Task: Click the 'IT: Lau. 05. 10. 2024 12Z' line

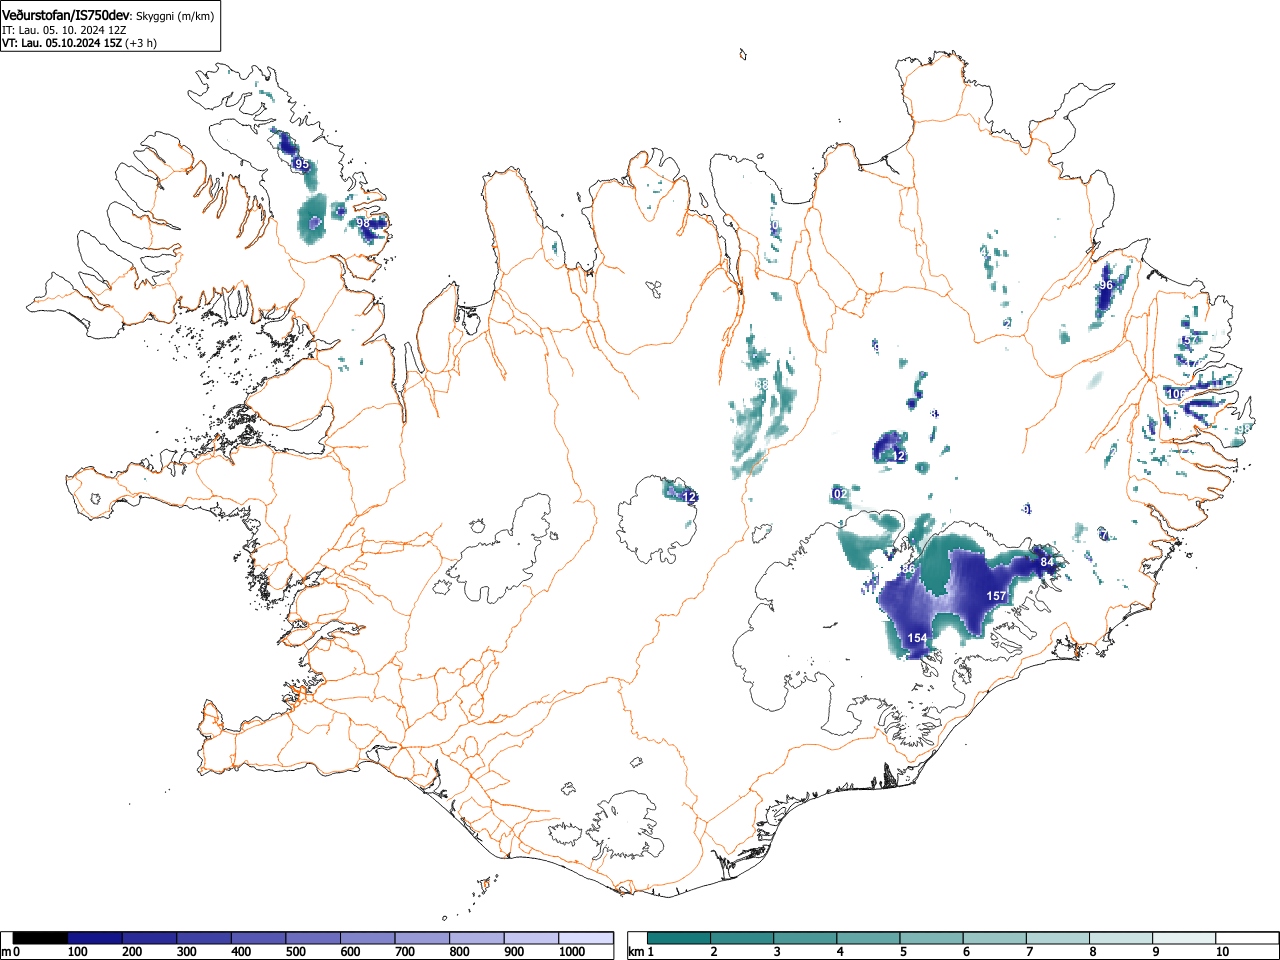Action: coord(64,30)
